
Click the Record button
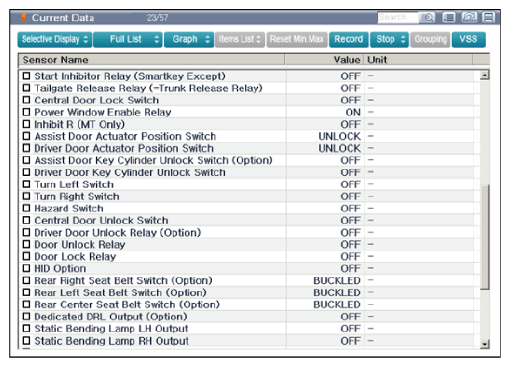pyautogui.click(x=349, y=39)
